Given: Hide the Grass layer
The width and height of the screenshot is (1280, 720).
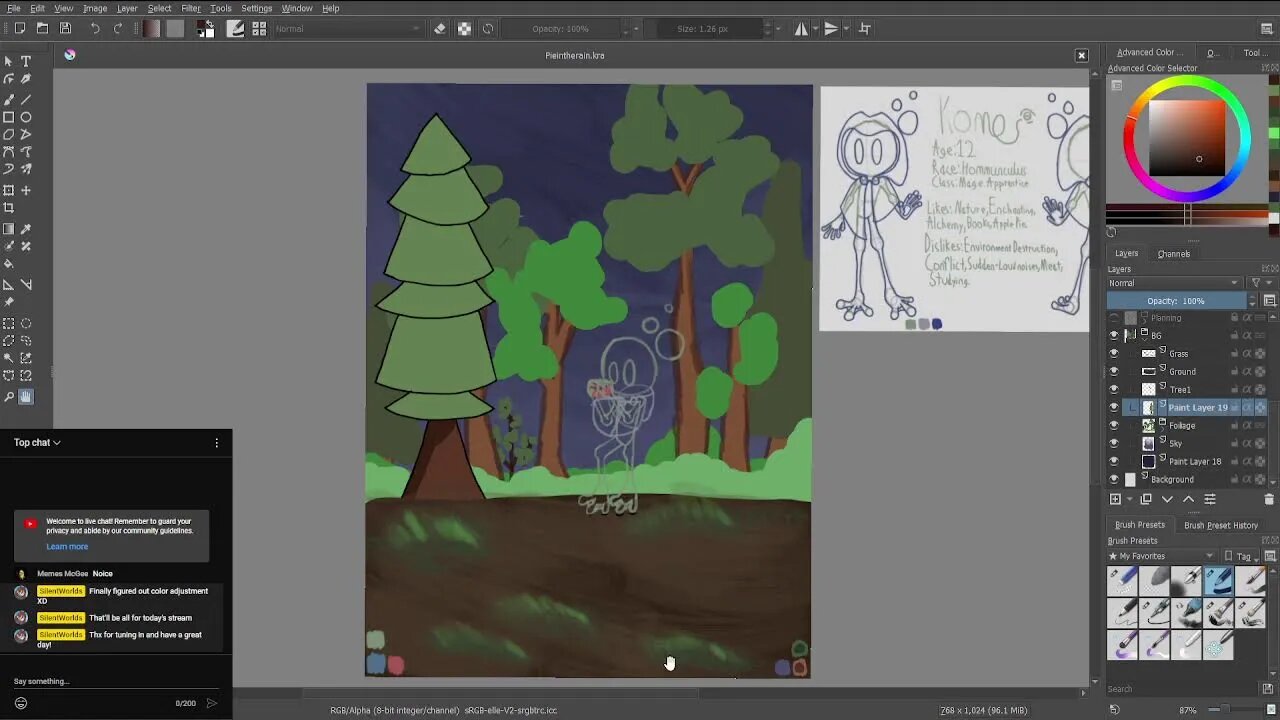Looking at the screenshot, I should coord(1114,353).
